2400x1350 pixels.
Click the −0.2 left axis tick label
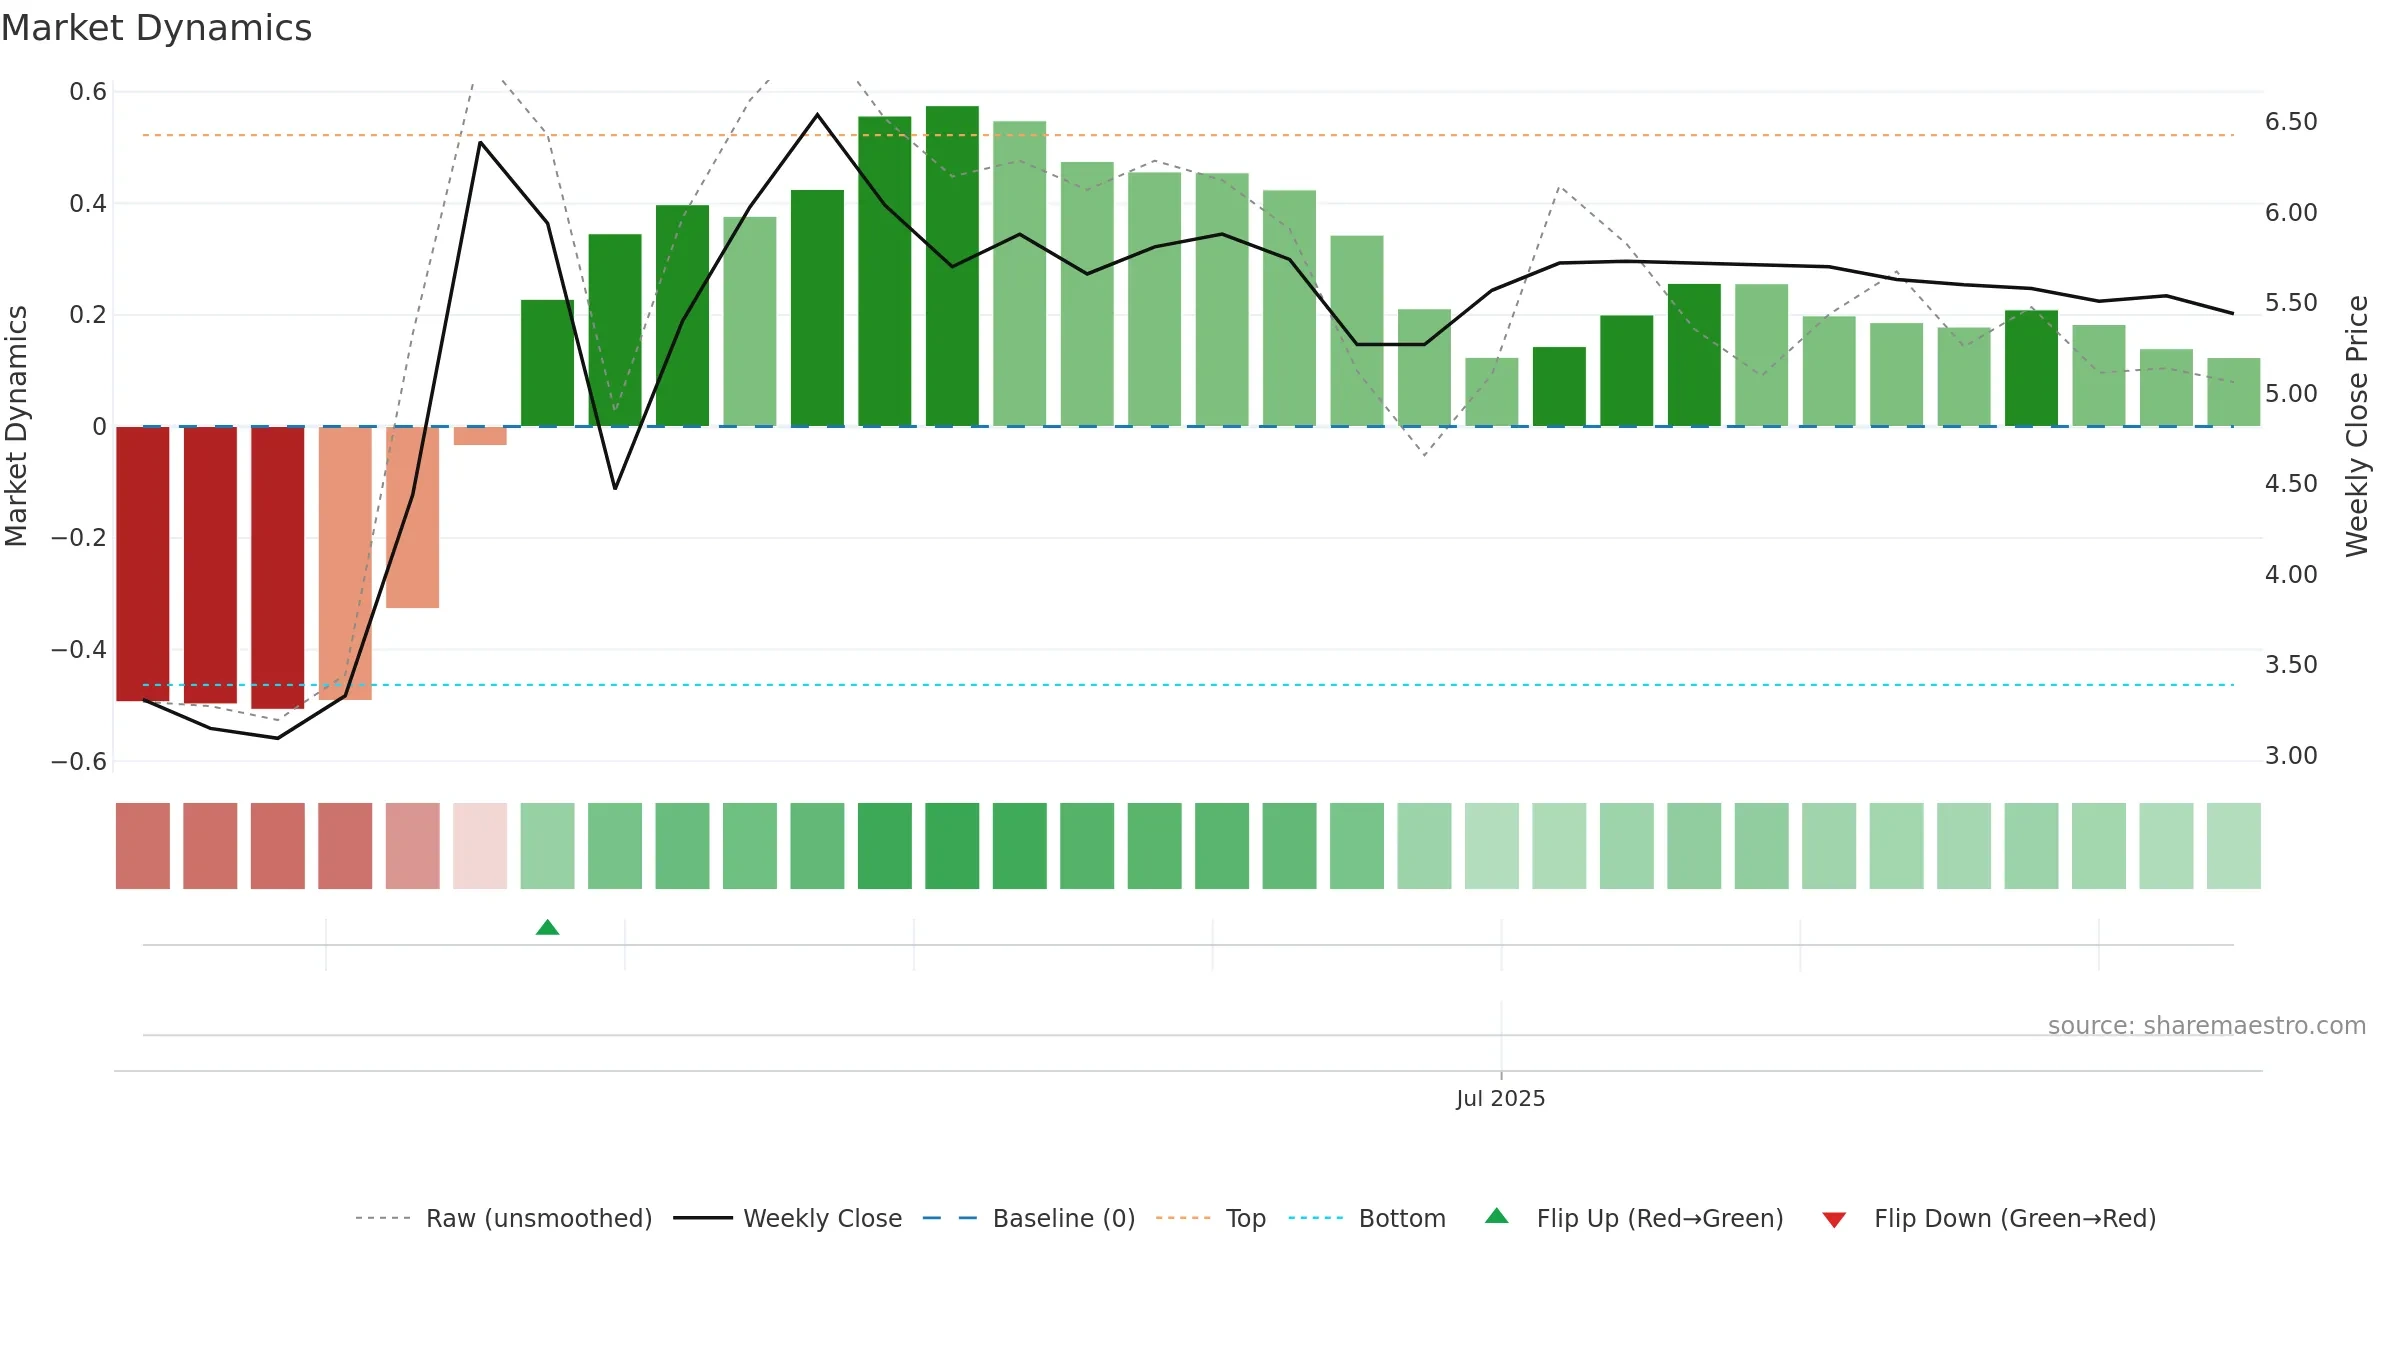click(79, 538)
